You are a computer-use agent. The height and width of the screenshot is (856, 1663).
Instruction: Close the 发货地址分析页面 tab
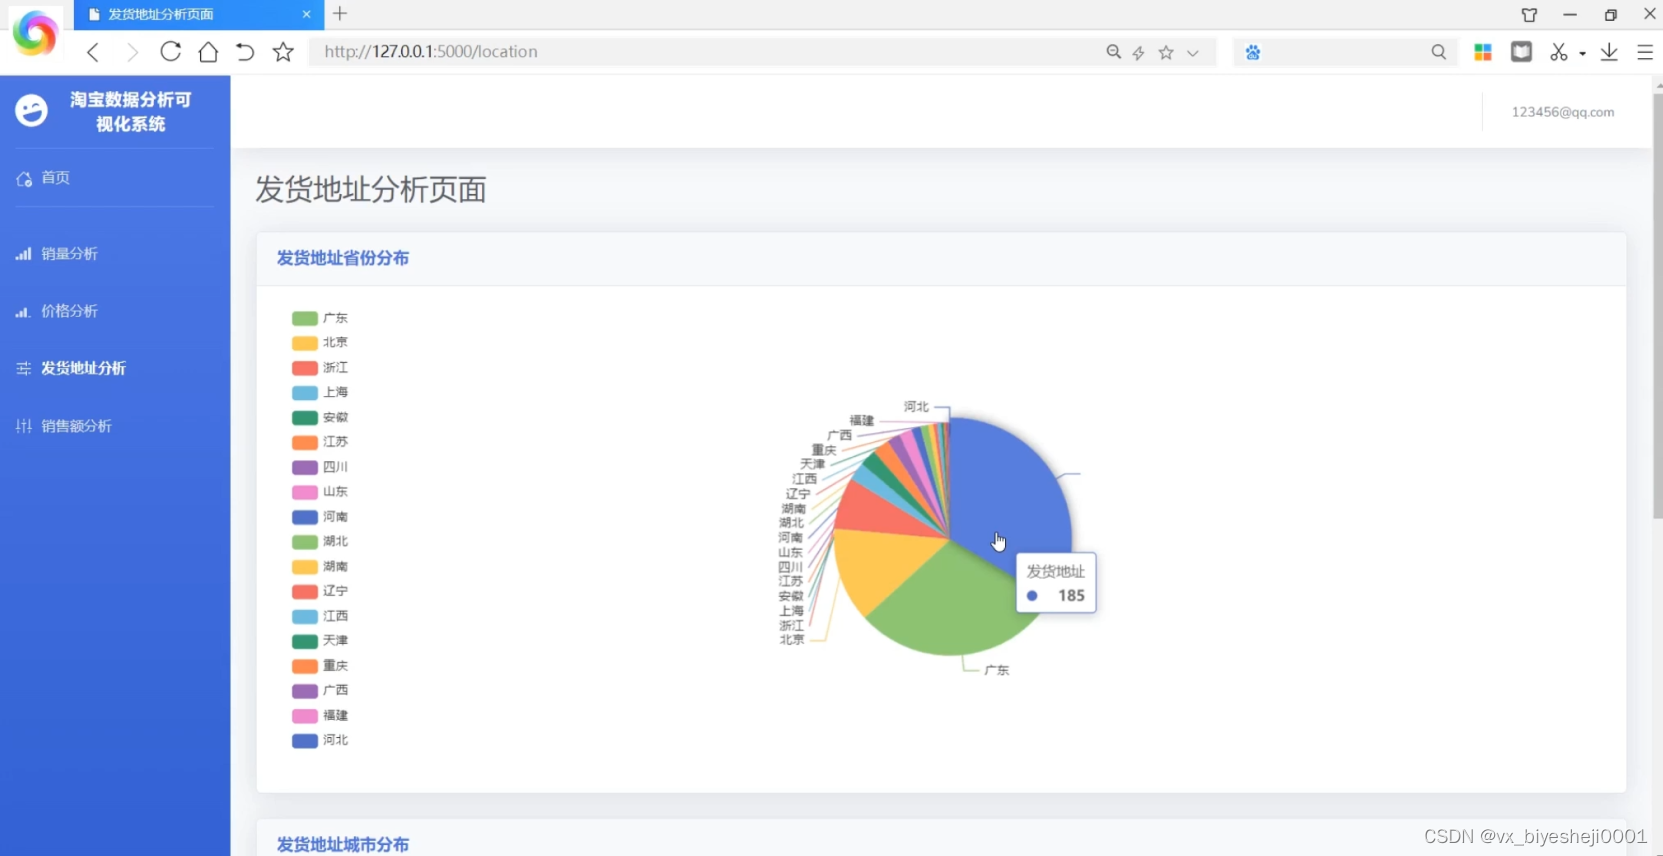coord(306,14)
